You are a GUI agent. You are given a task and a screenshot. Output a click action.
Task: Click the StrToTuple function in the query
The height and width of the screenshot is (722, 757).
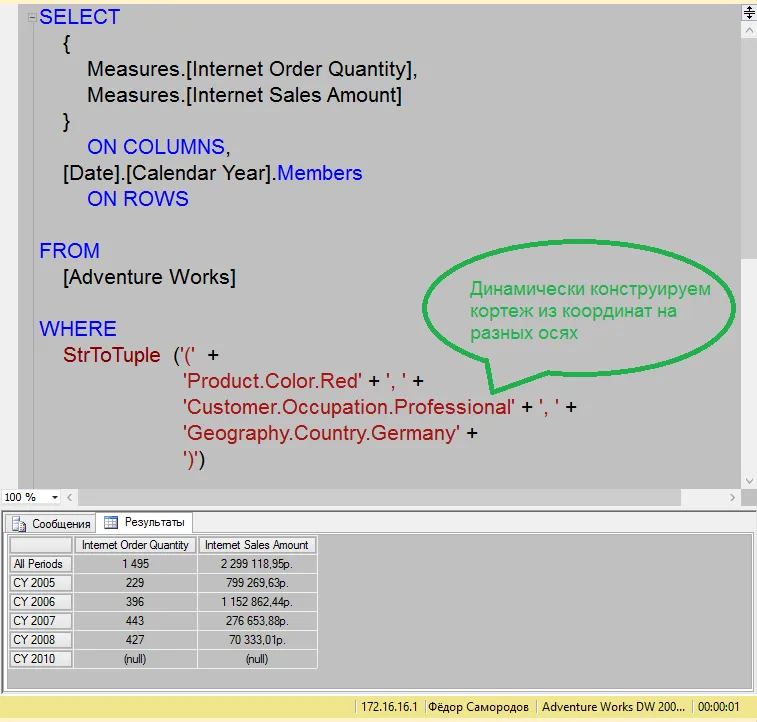click(x=111, y=355)
